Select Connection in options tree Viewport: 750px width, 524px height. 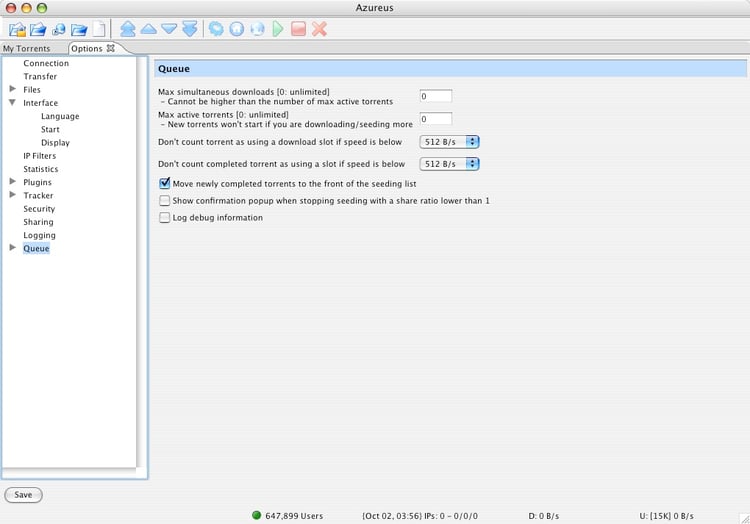pyautogui.click(x=46, y=63)
